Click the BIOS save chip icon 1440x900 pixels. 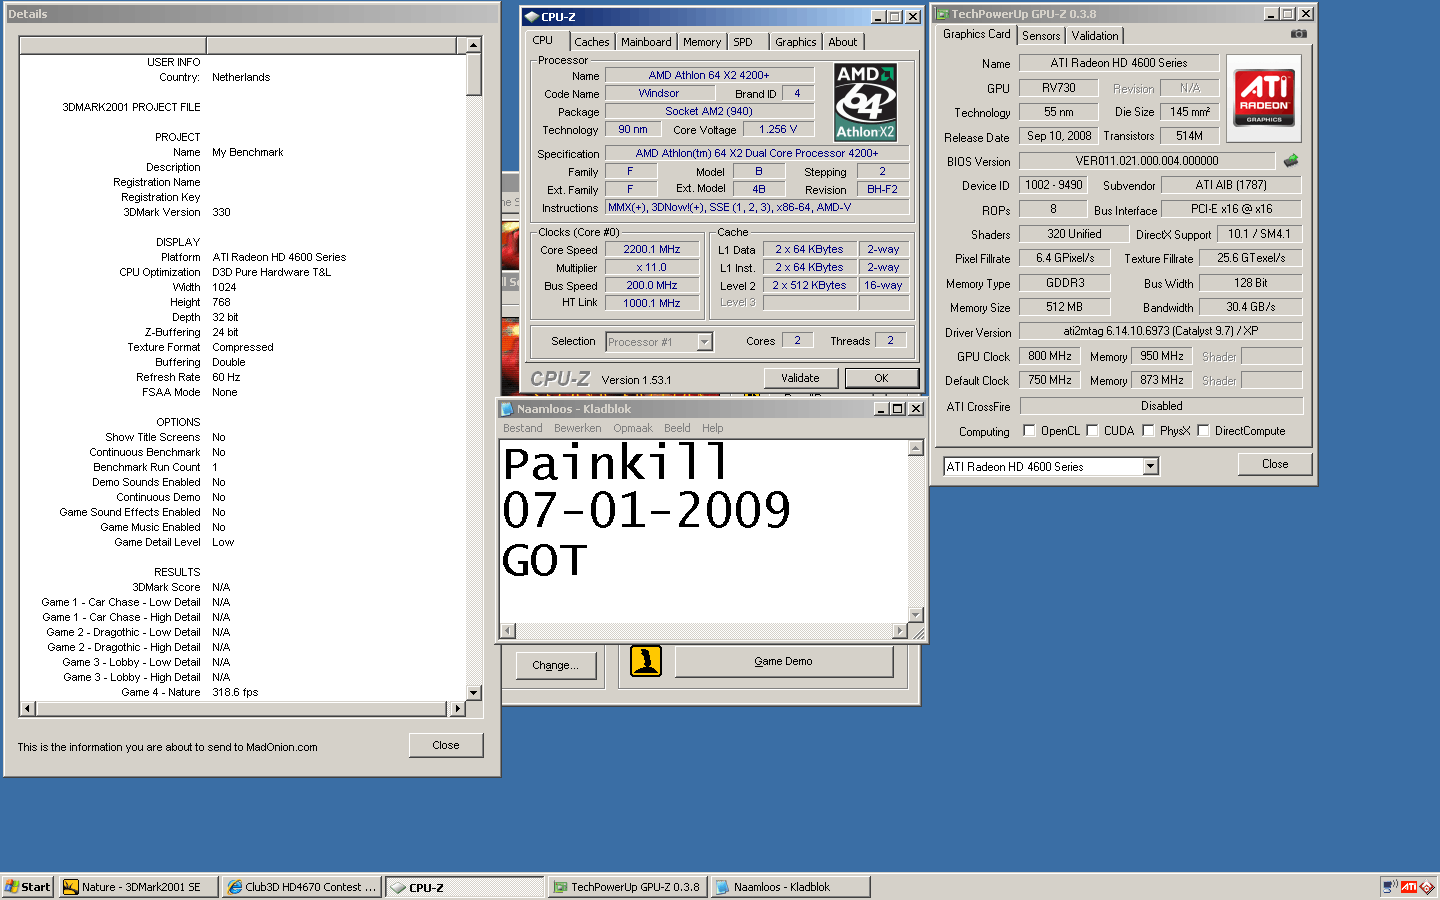(x=1291, y=161)
